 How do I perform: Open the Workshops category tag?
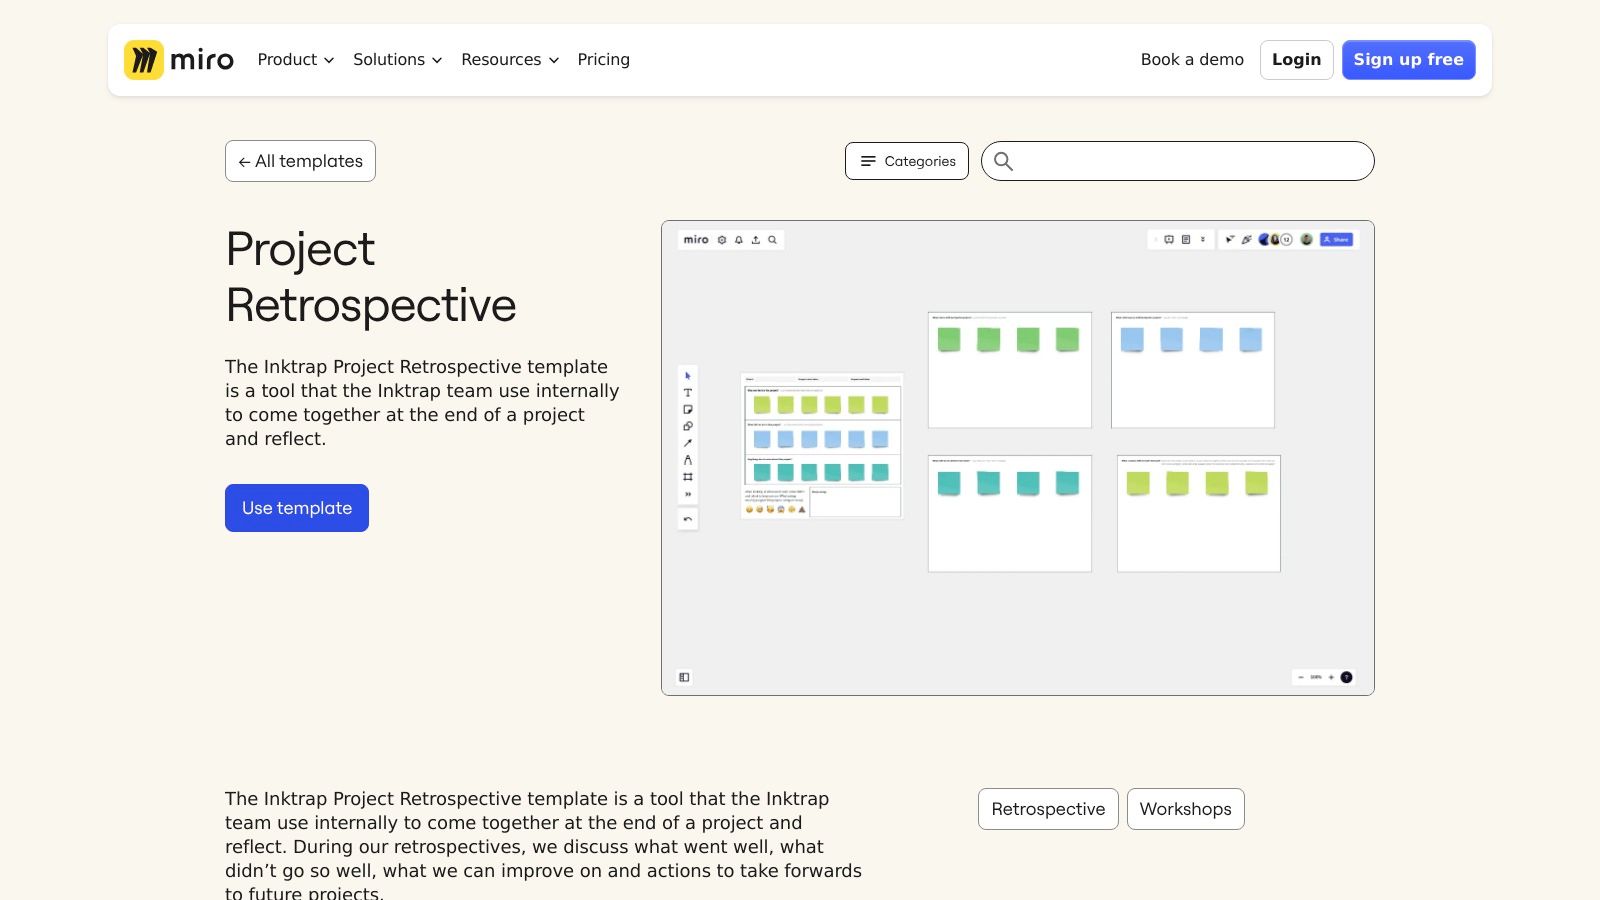[1186, 809]
